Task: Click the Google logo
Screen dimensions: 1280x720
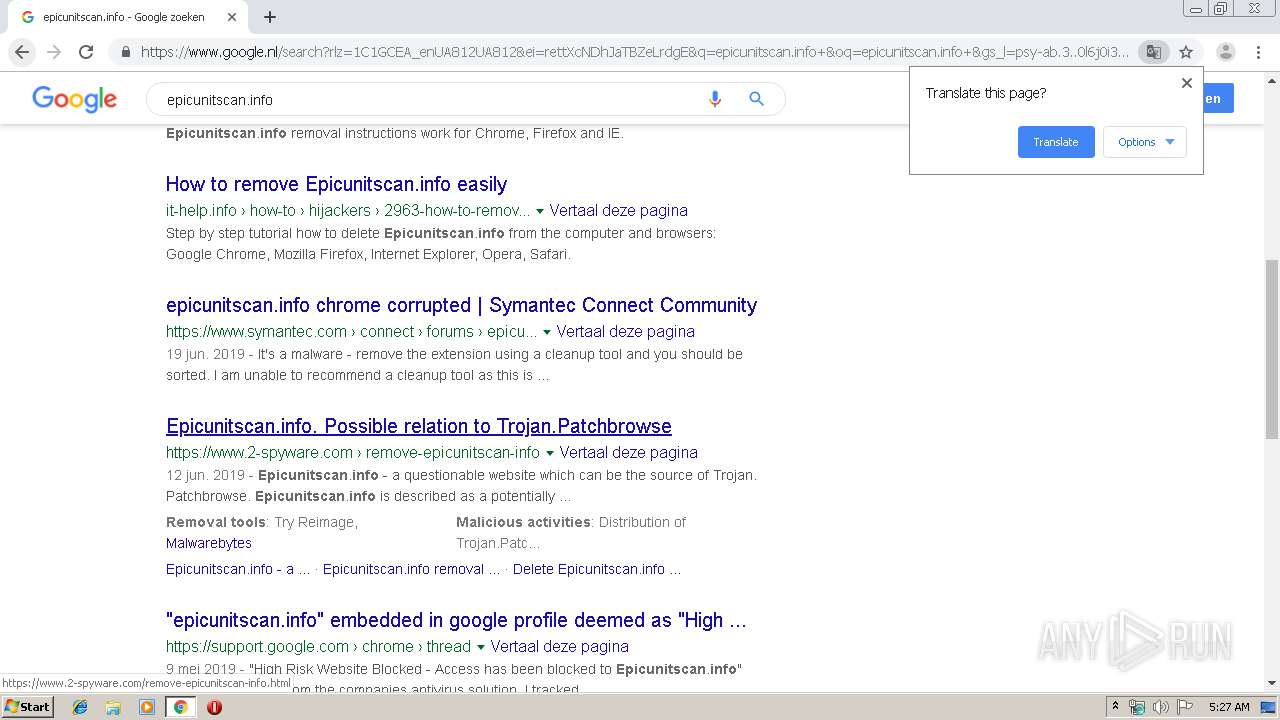Action: click(x=75, y=99)
